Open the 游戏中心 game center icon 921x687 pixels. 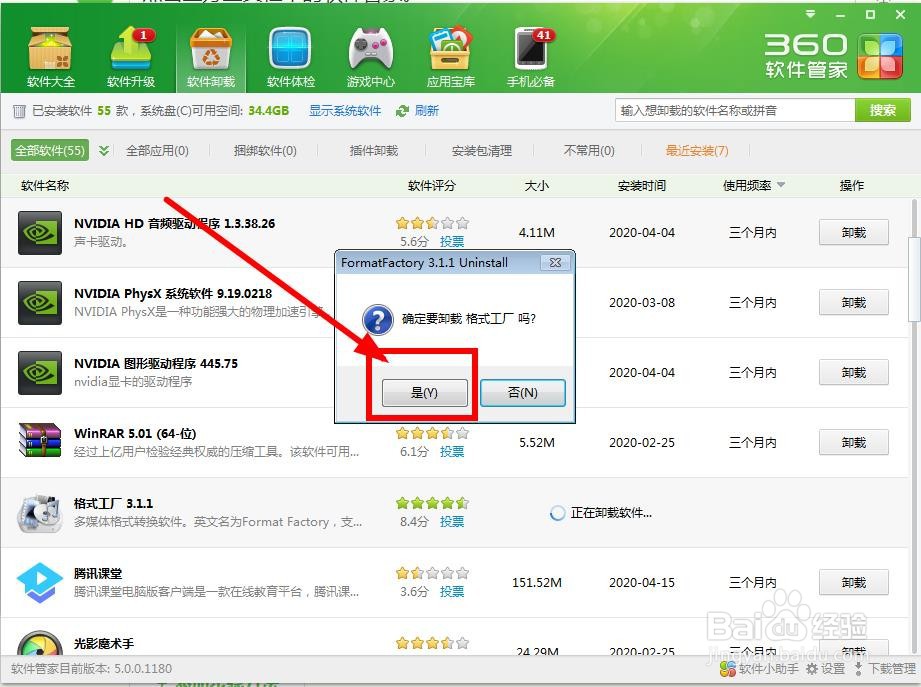(371, 57)
